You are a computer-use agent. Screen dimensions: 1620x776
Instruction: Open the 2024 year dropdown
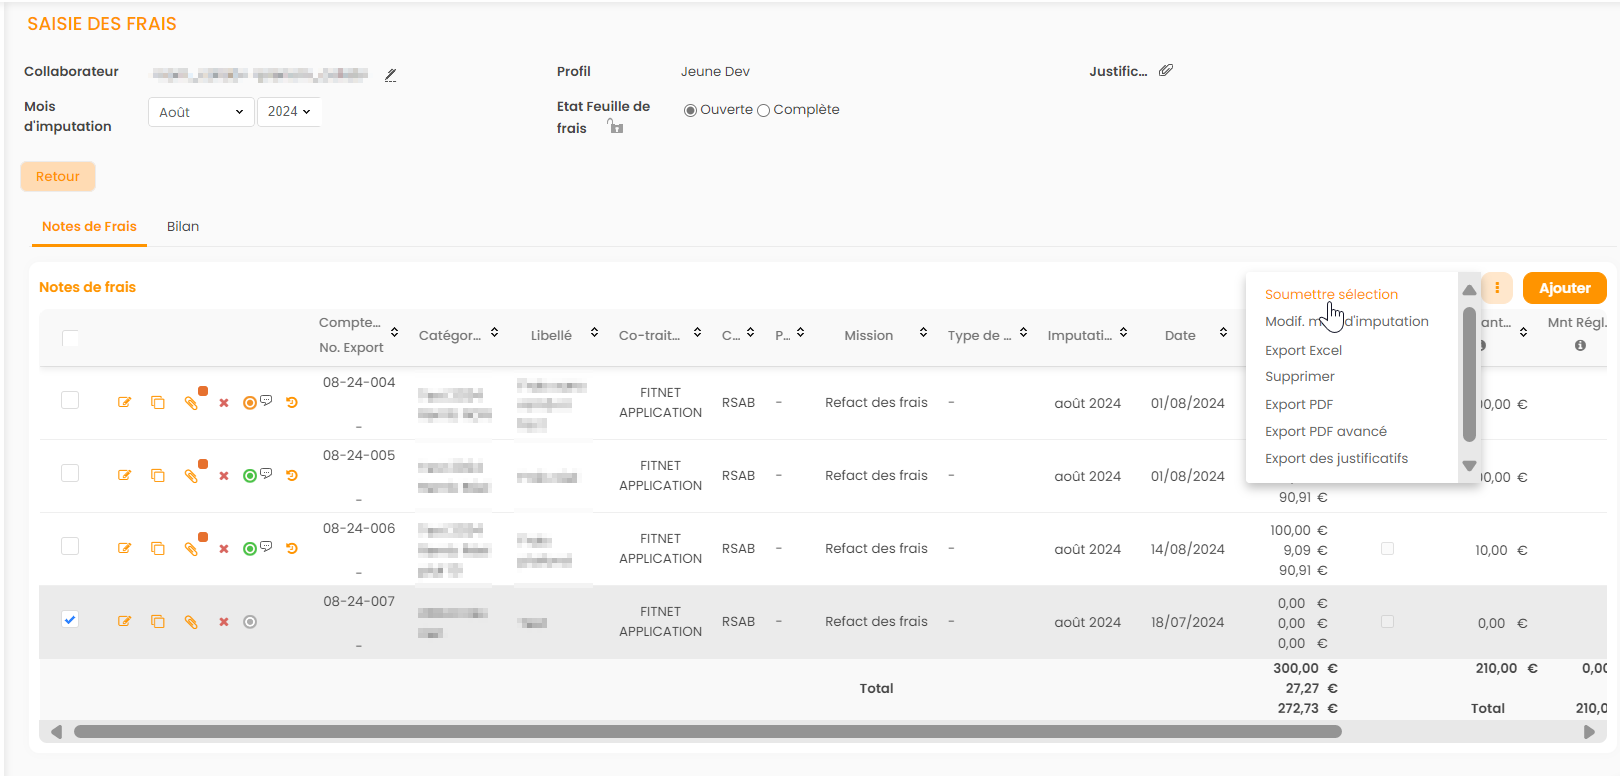click(289, 112)
